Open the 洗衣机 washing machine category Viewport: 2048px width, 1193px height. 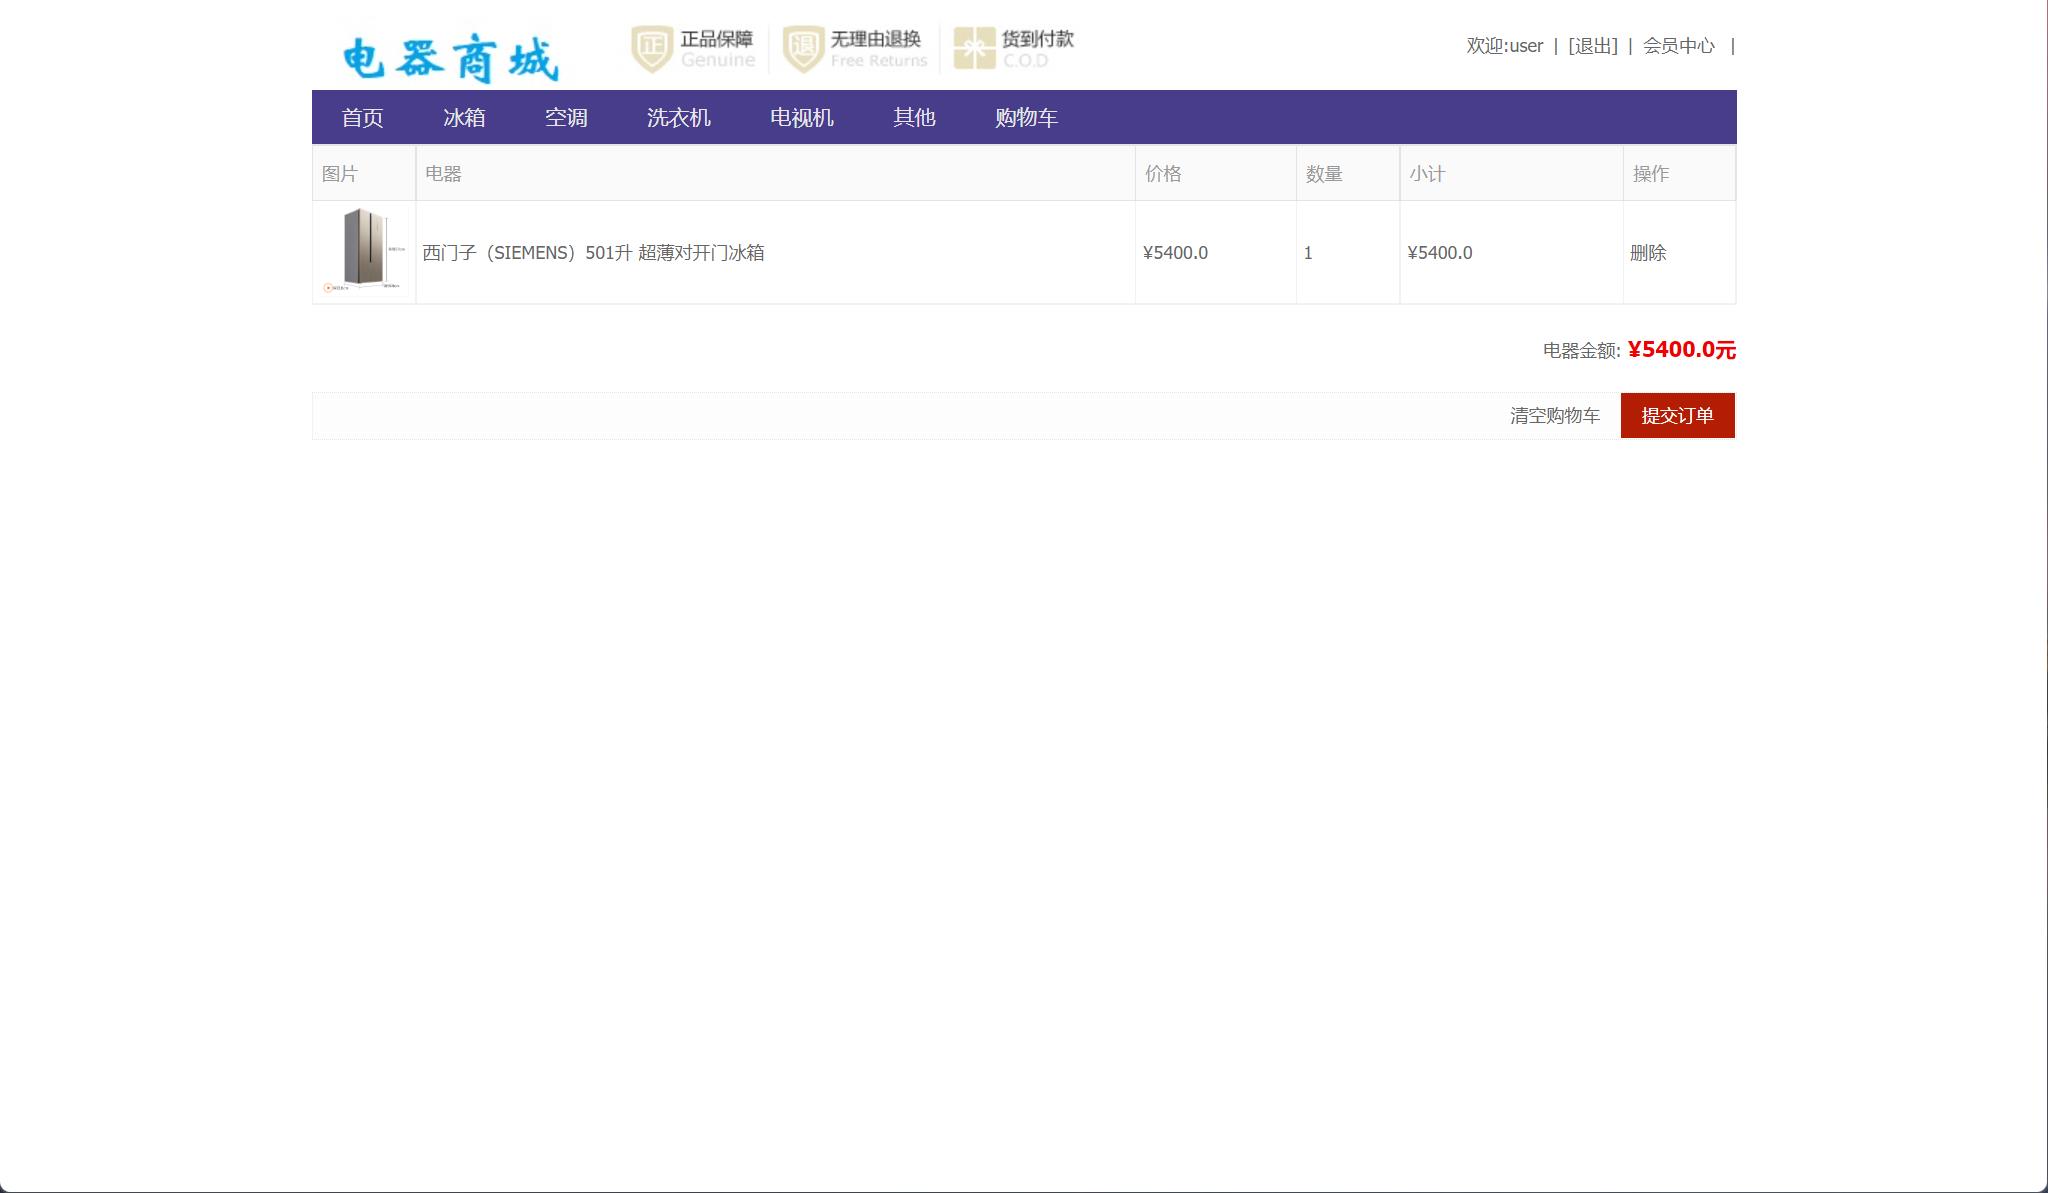click(679, 118)
